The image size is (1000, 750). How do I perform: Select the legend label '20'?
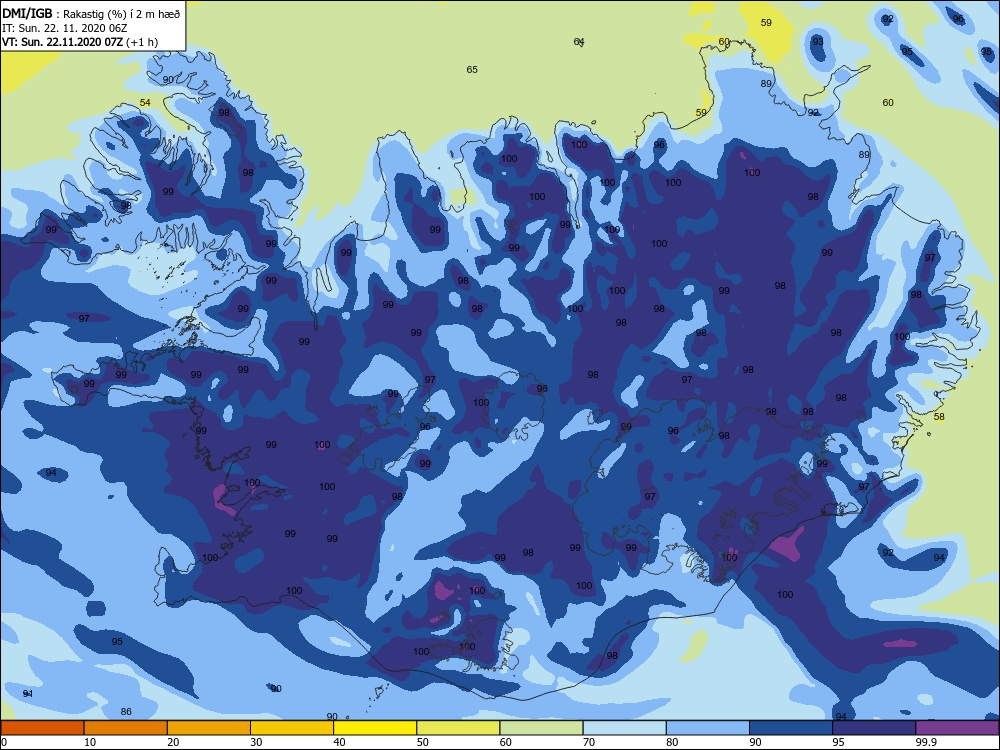[173, 742]
